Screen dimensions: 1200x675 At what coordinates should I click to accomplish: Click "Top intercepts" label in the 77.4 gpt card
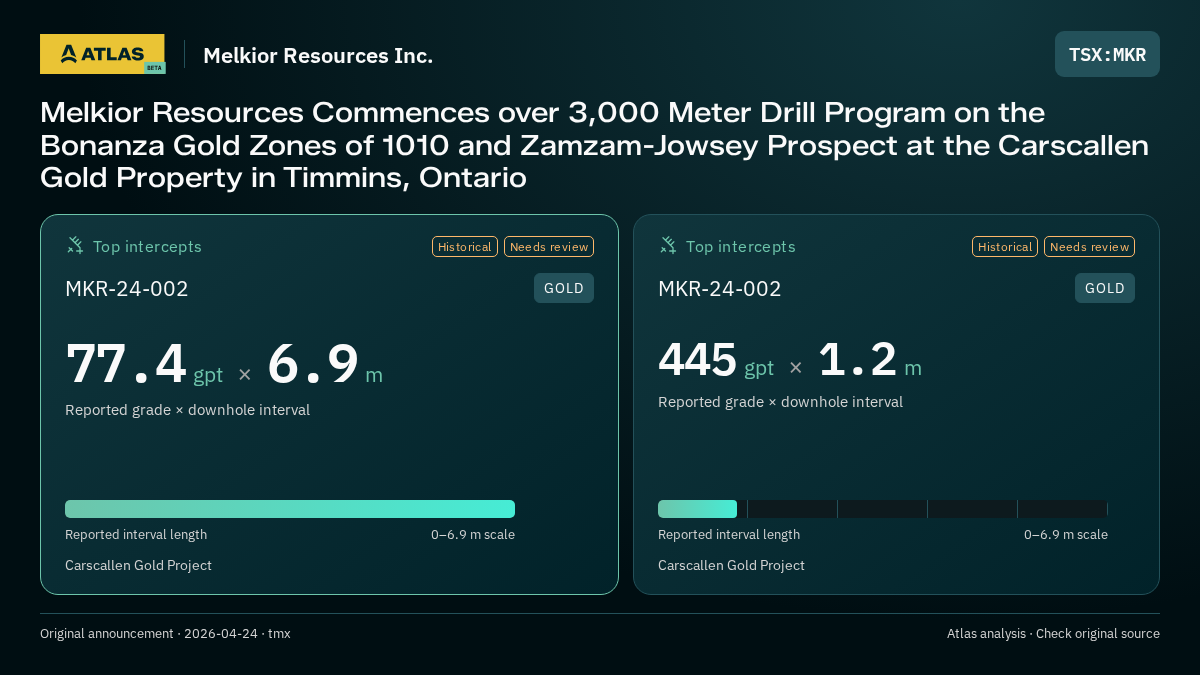pos(147,246)
